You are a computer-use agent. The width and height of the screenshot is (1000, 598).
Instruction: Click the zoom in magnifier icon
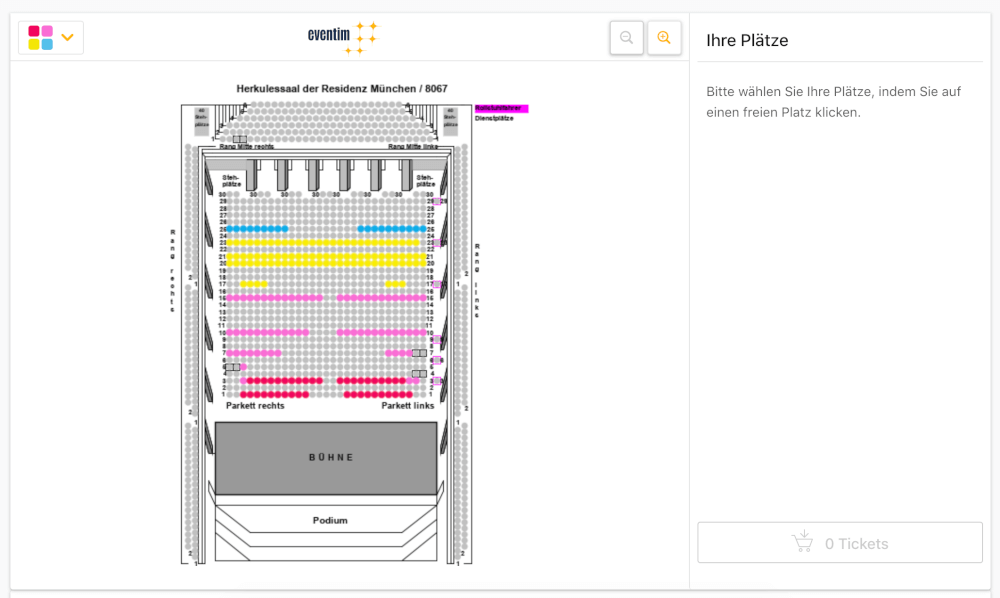click(x=664, y=38)
